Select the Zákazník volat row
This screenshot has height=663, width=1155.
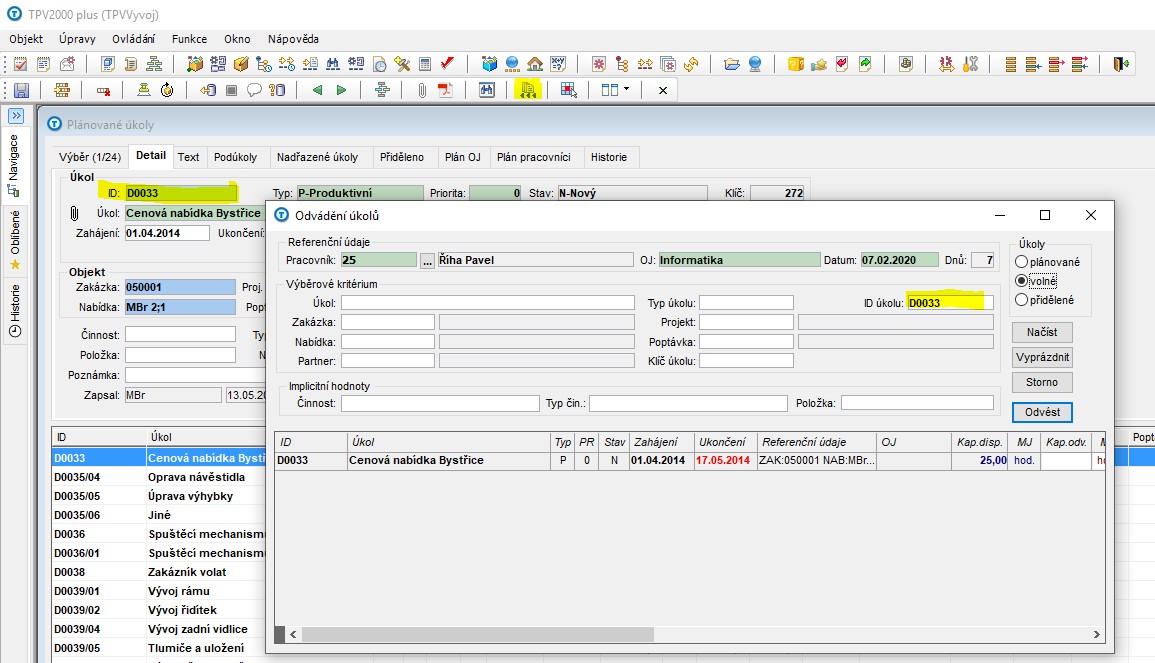coord(158,572)
